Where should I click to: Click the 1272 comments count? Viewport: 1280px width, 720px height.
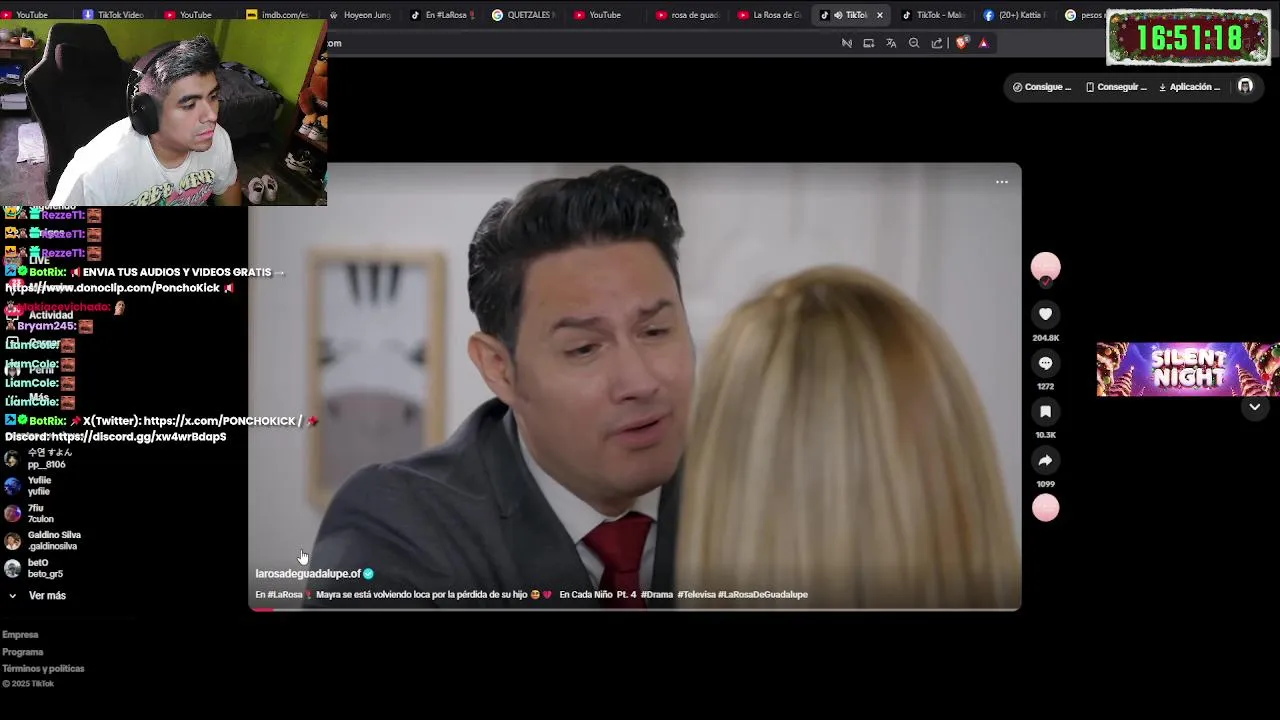tap(1045, 386)
